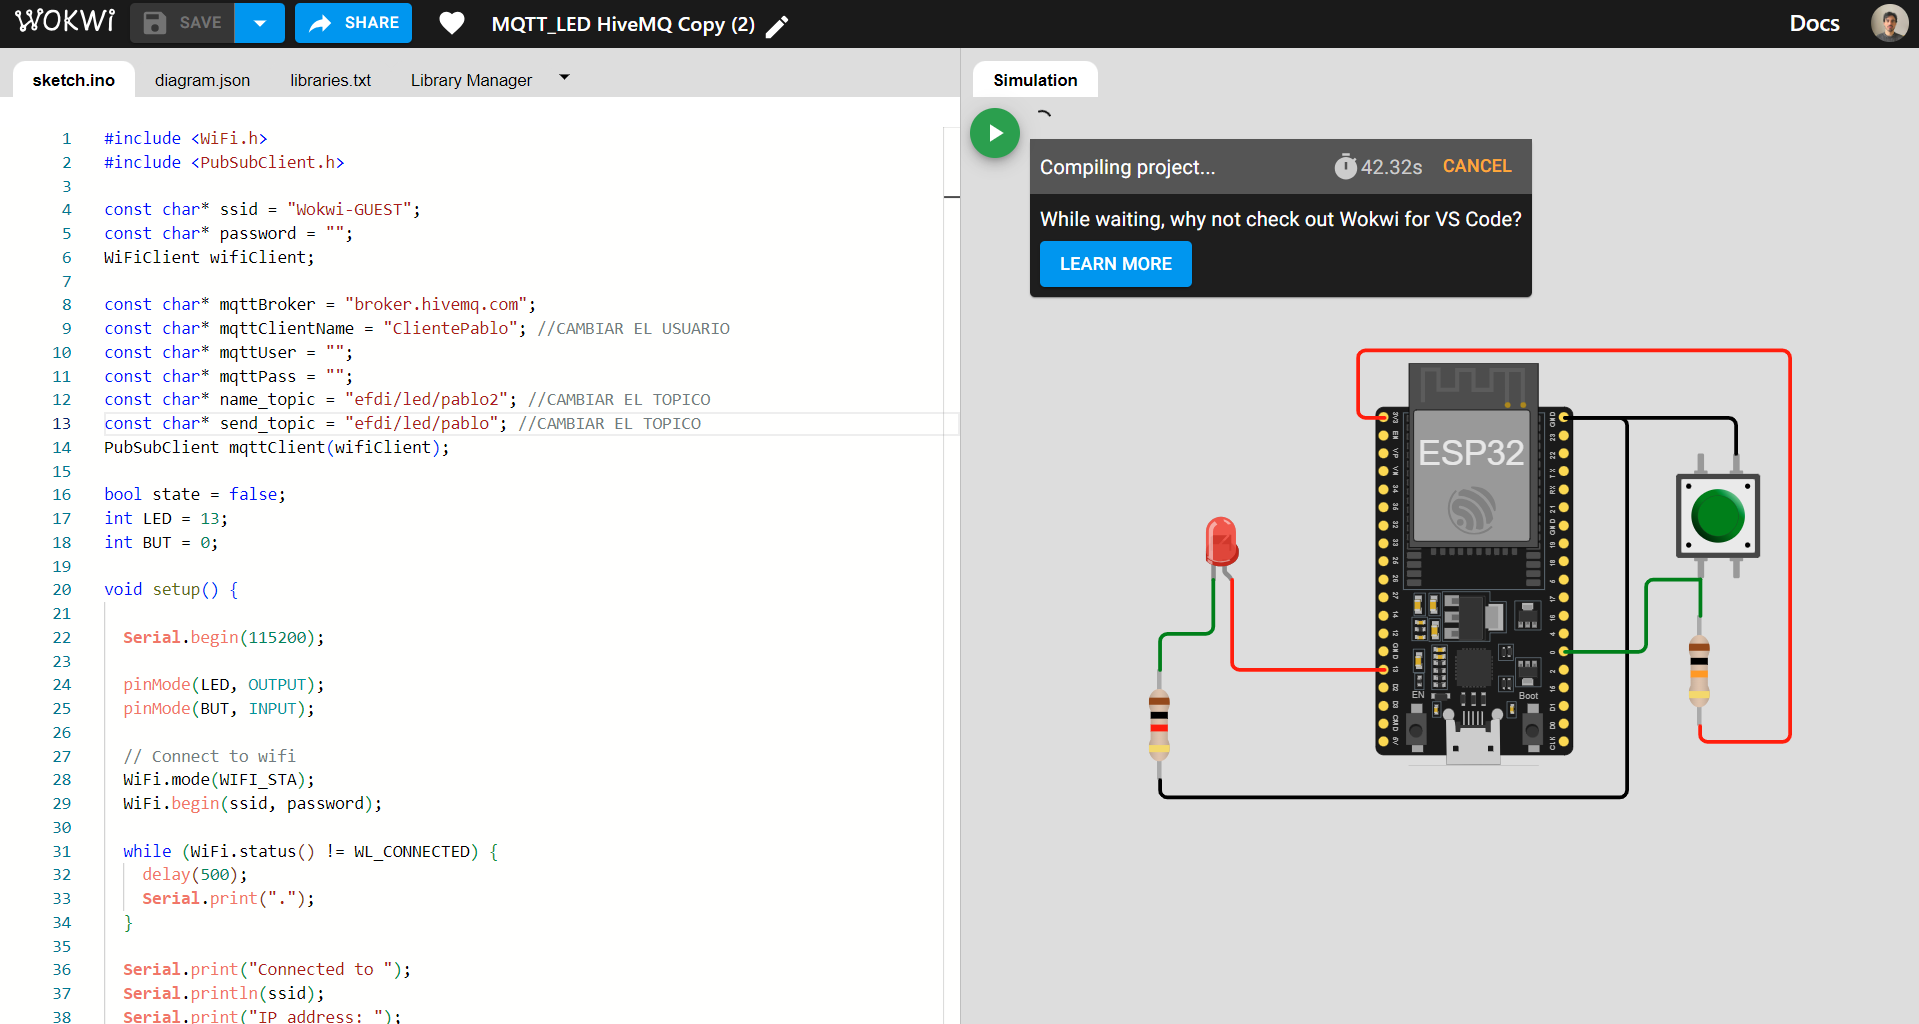Edit project title with pencil icon

(x=777, y=26)
